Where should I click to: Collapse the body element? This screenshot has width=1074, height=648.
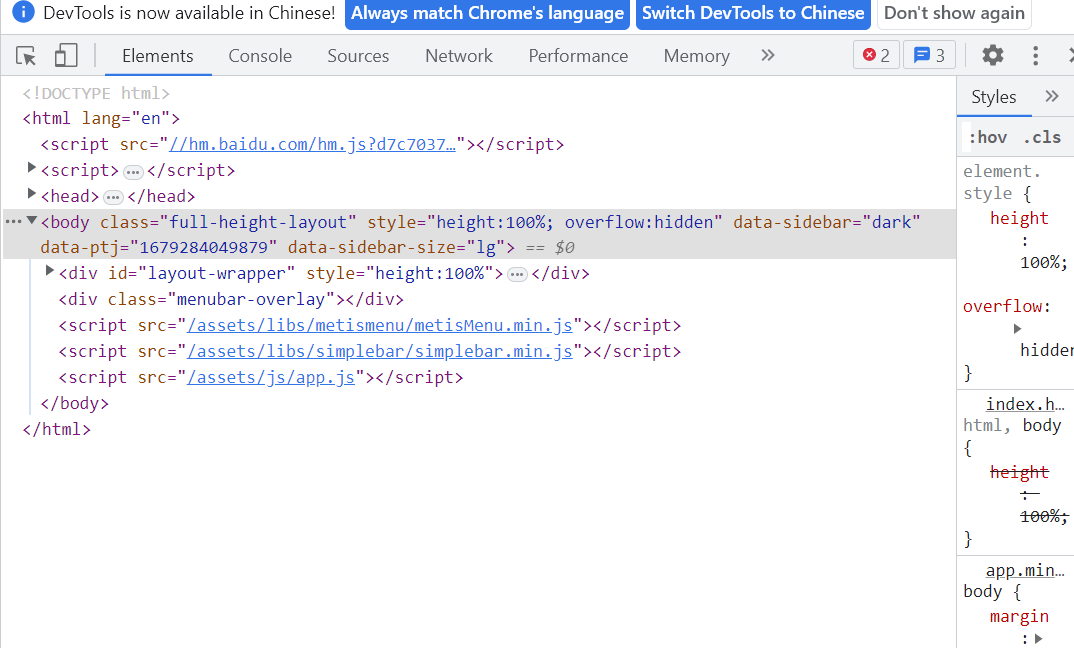coord(32,220)
